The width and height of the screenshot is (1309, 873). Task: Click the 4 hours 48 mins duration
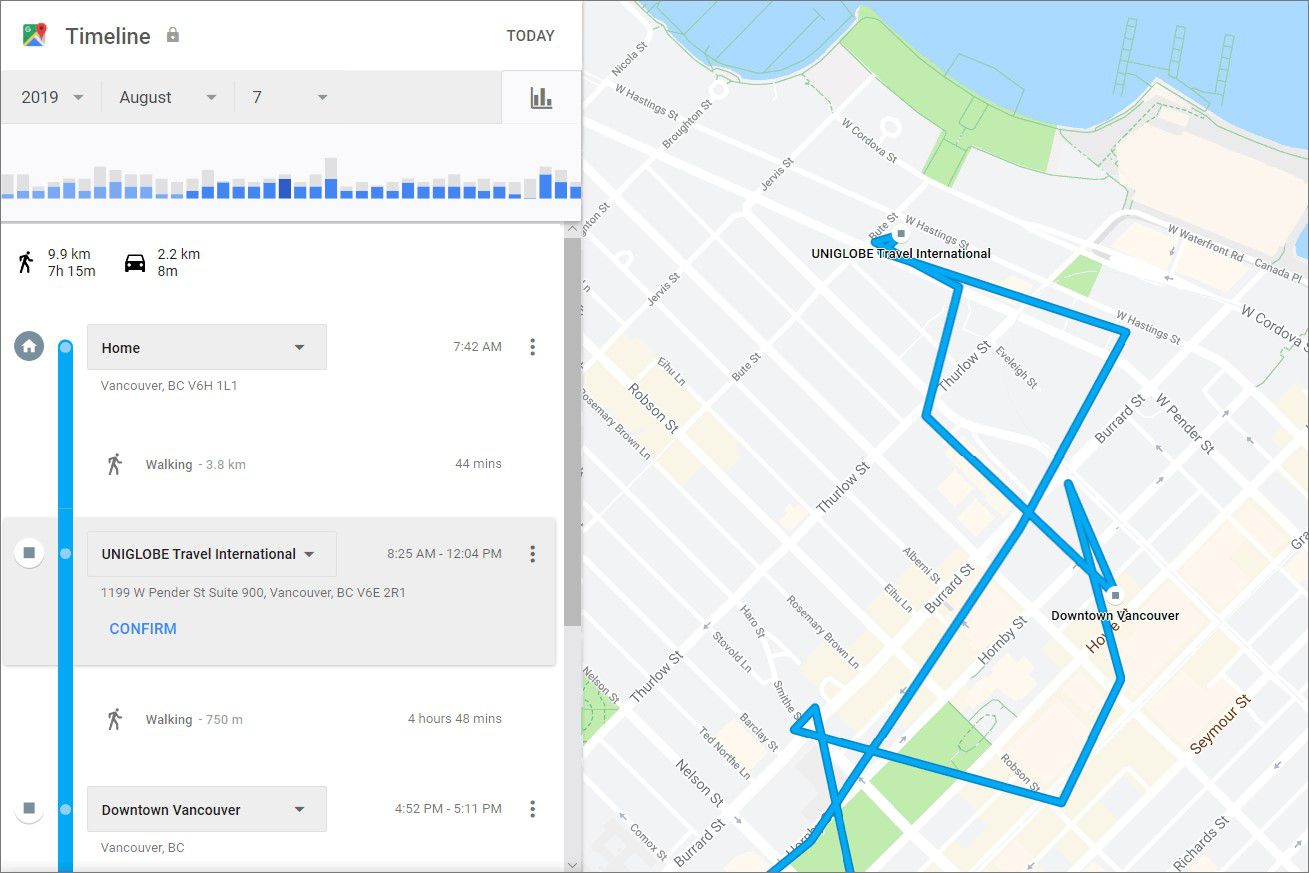coord(455,719)
